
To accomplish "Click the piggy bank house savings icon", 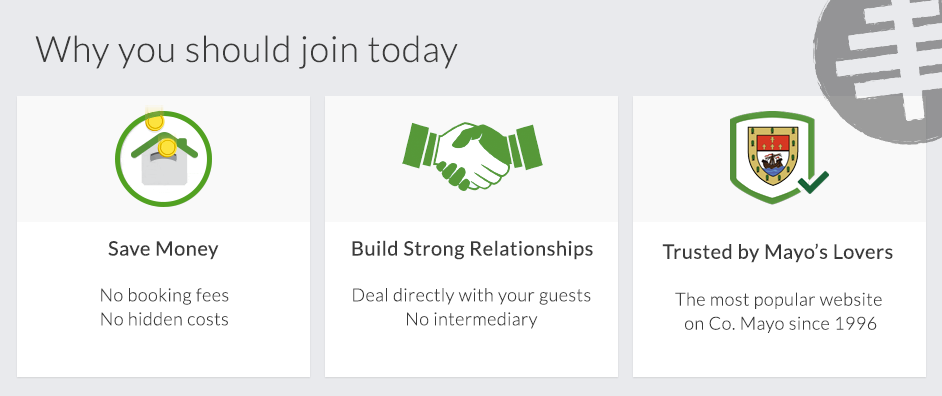I will [x=163, y=158].
